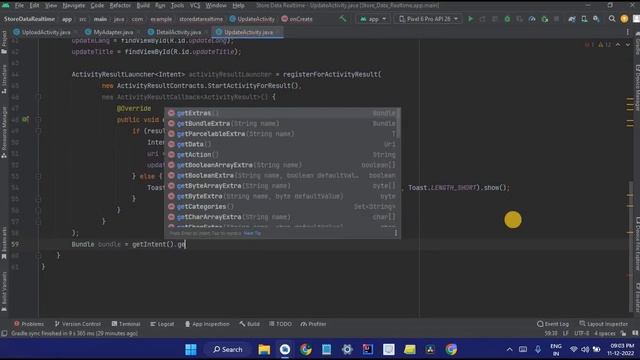Click the yellow account avatar icon
Screen dimensions: 640x360
pos(624,19)
